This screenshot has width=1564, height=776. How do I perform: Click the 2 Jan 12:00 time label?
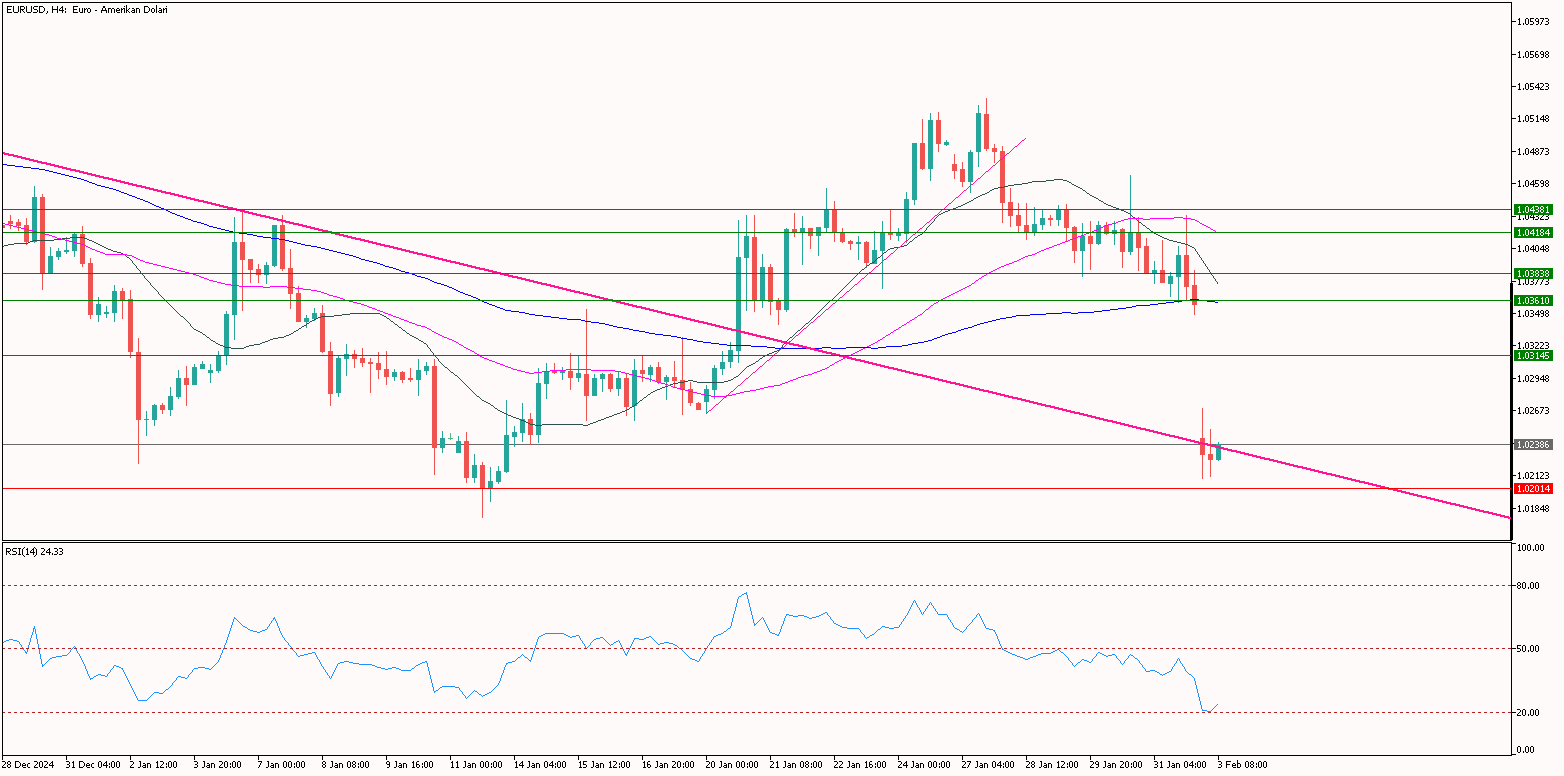point(154,765)
